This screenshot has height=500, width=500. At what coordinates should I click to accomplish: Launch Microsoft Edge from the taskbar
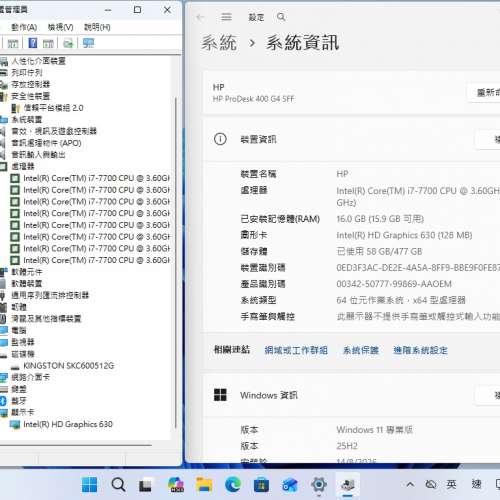[233, 485]
